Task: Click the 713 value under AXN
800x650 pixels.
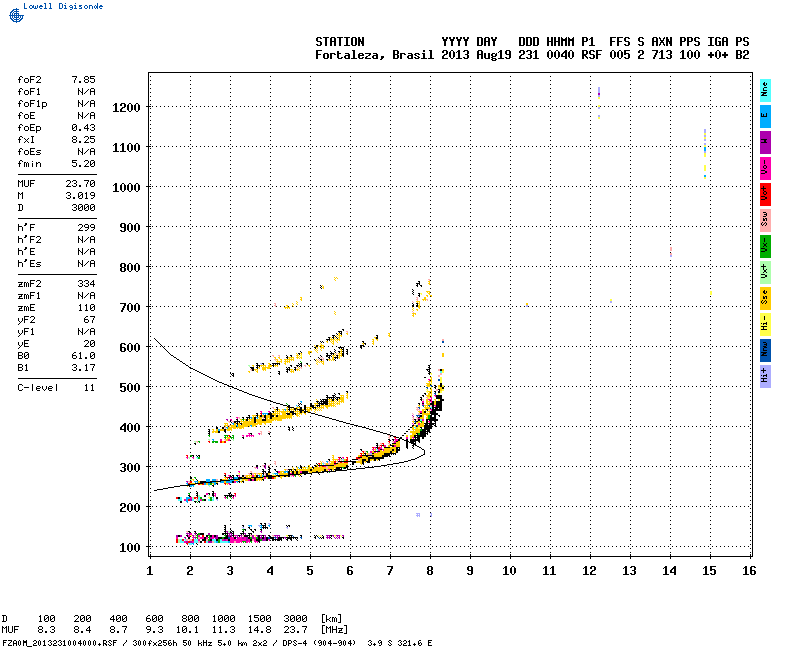Action: [662, 55]
